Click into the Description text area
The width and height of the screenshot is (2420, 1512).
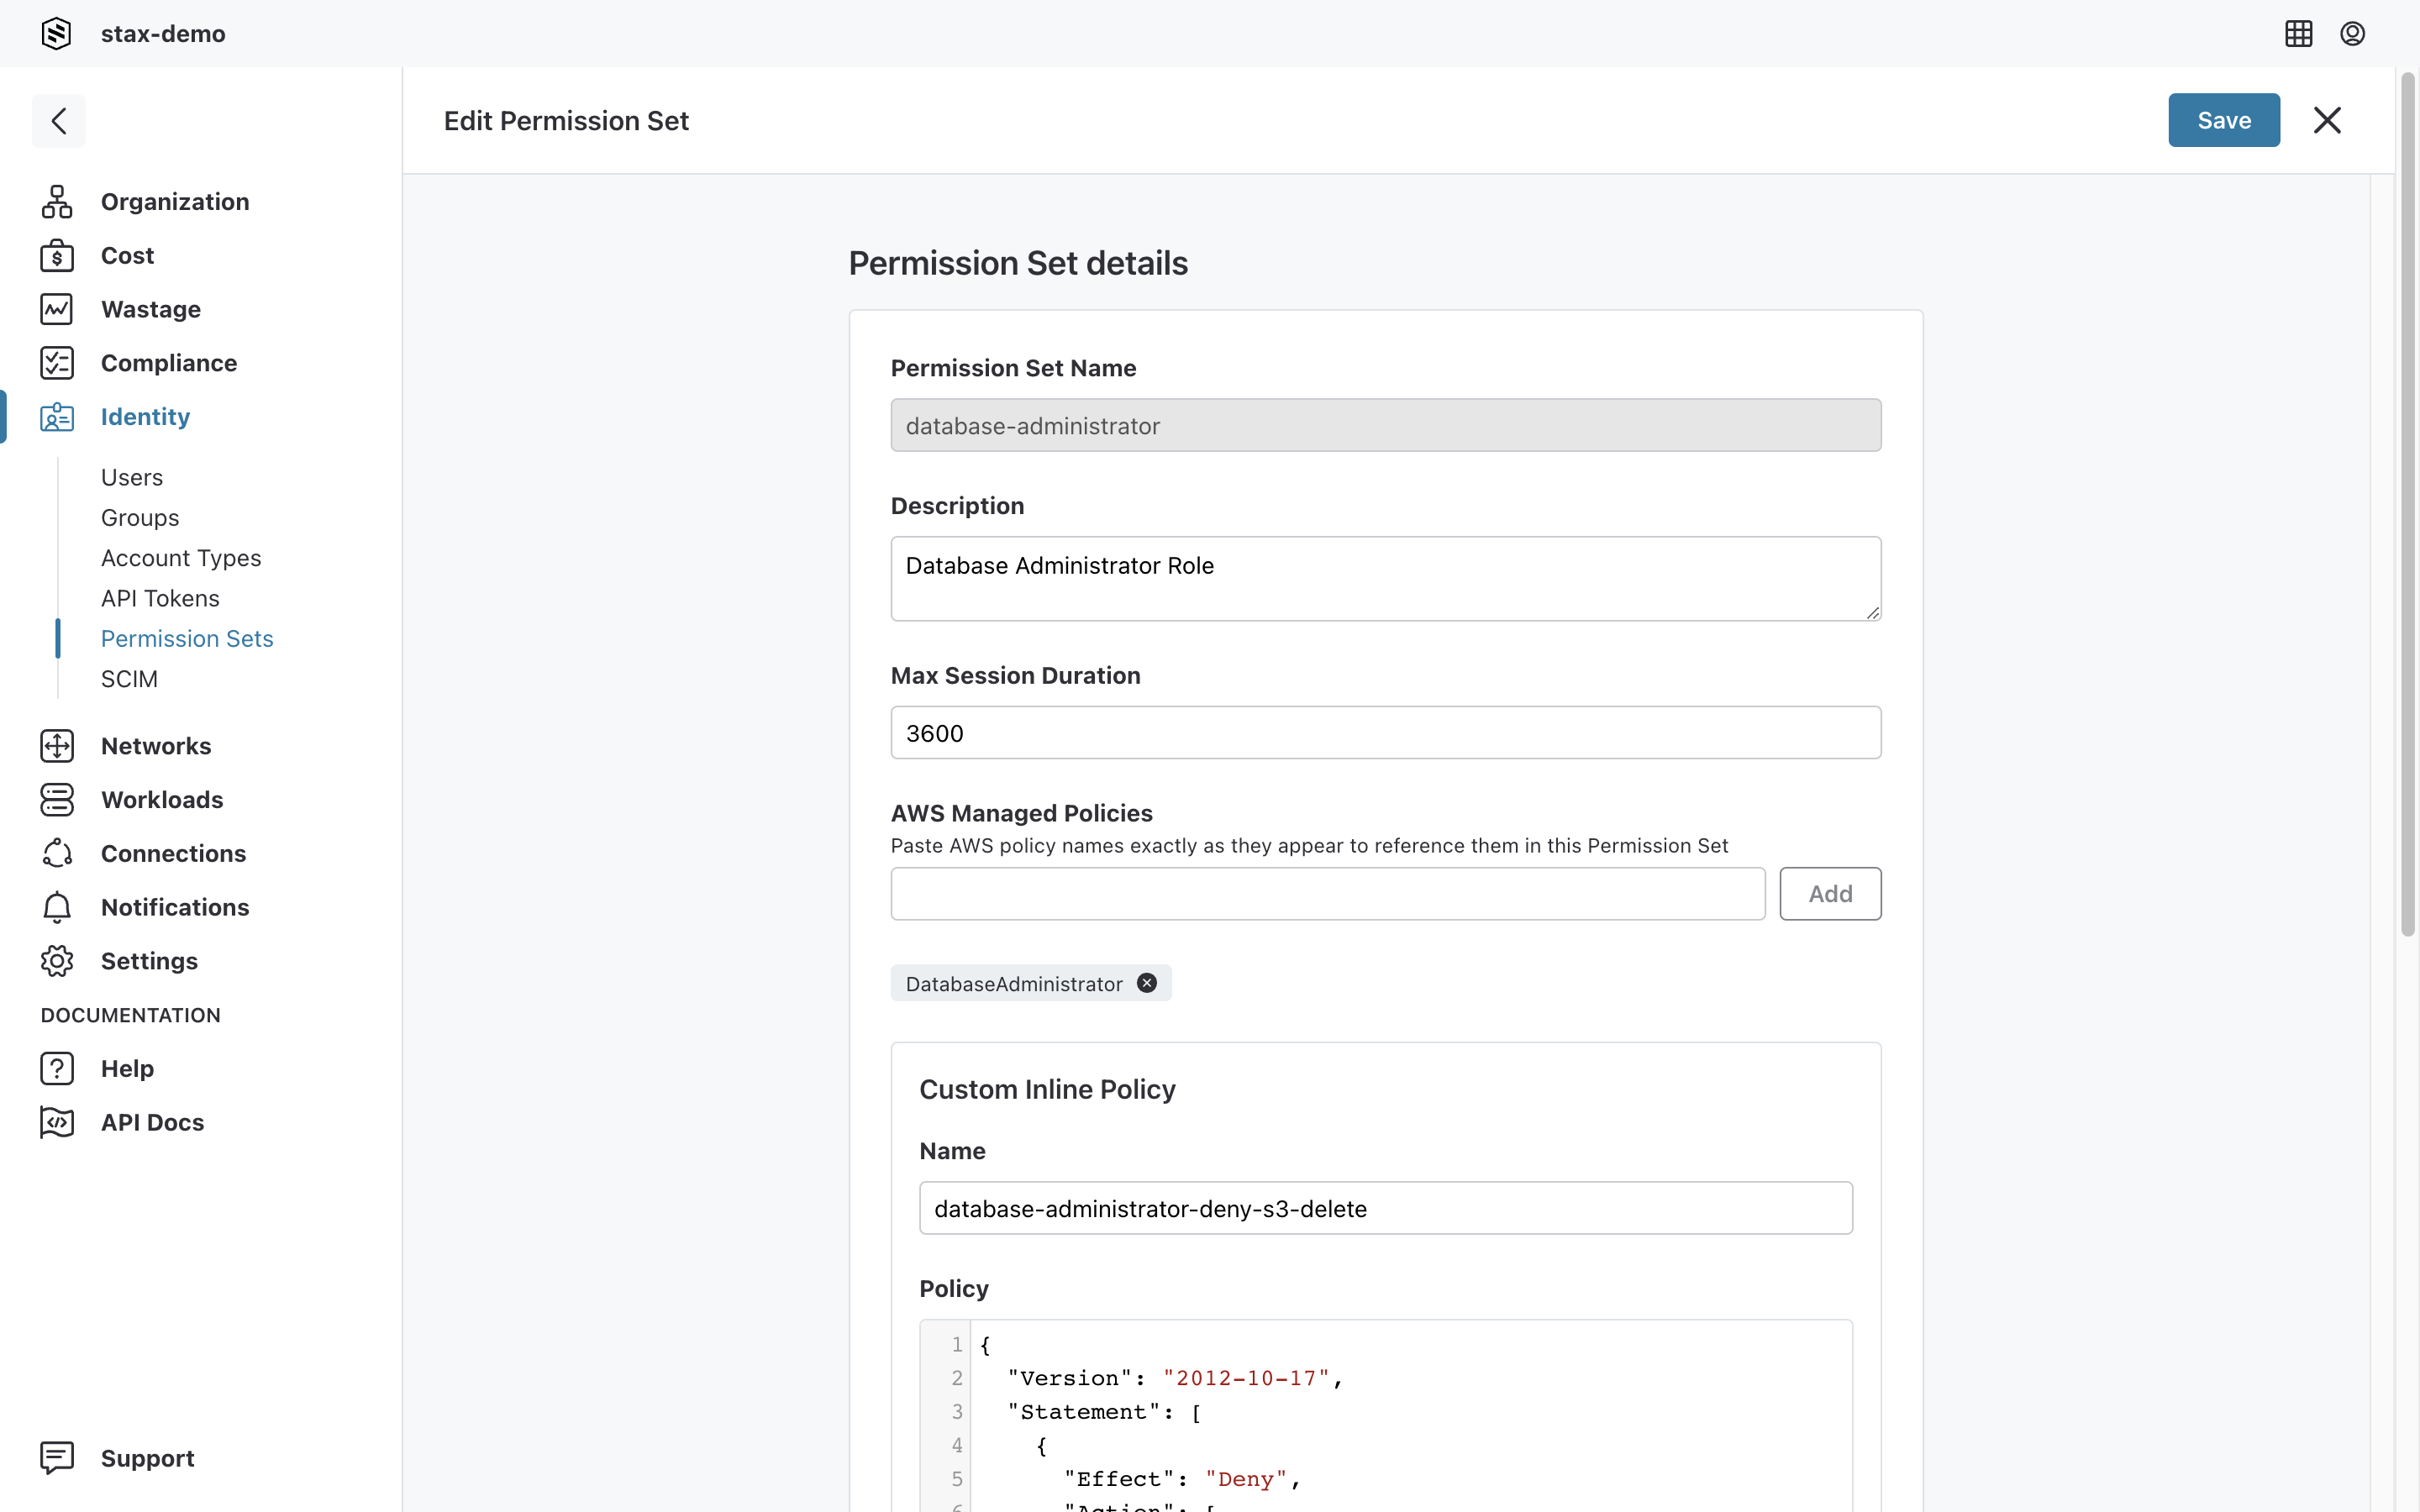tap(1386, 578)
